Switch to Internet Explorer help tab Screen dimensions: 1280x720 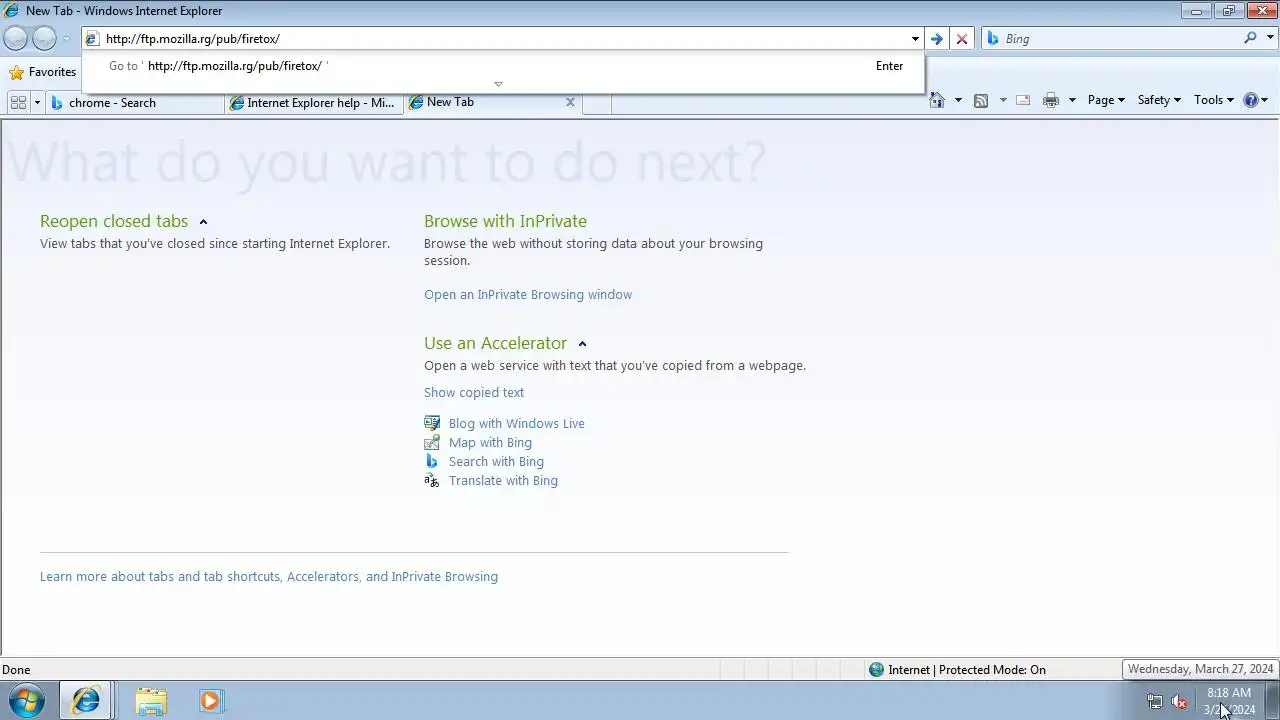pyautogui.click(x=314, y=102)
